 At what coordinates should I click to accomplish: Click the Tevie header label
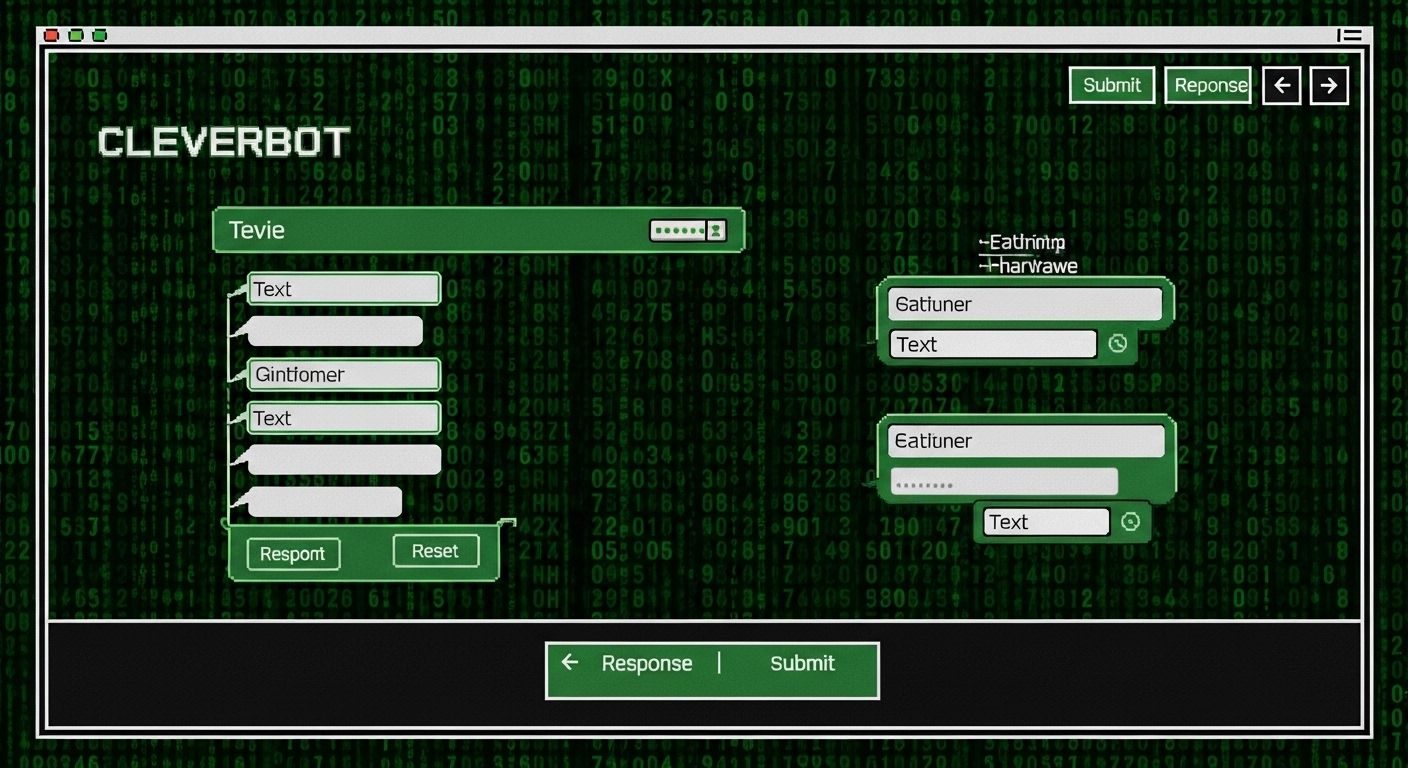(x=257, y=231)
